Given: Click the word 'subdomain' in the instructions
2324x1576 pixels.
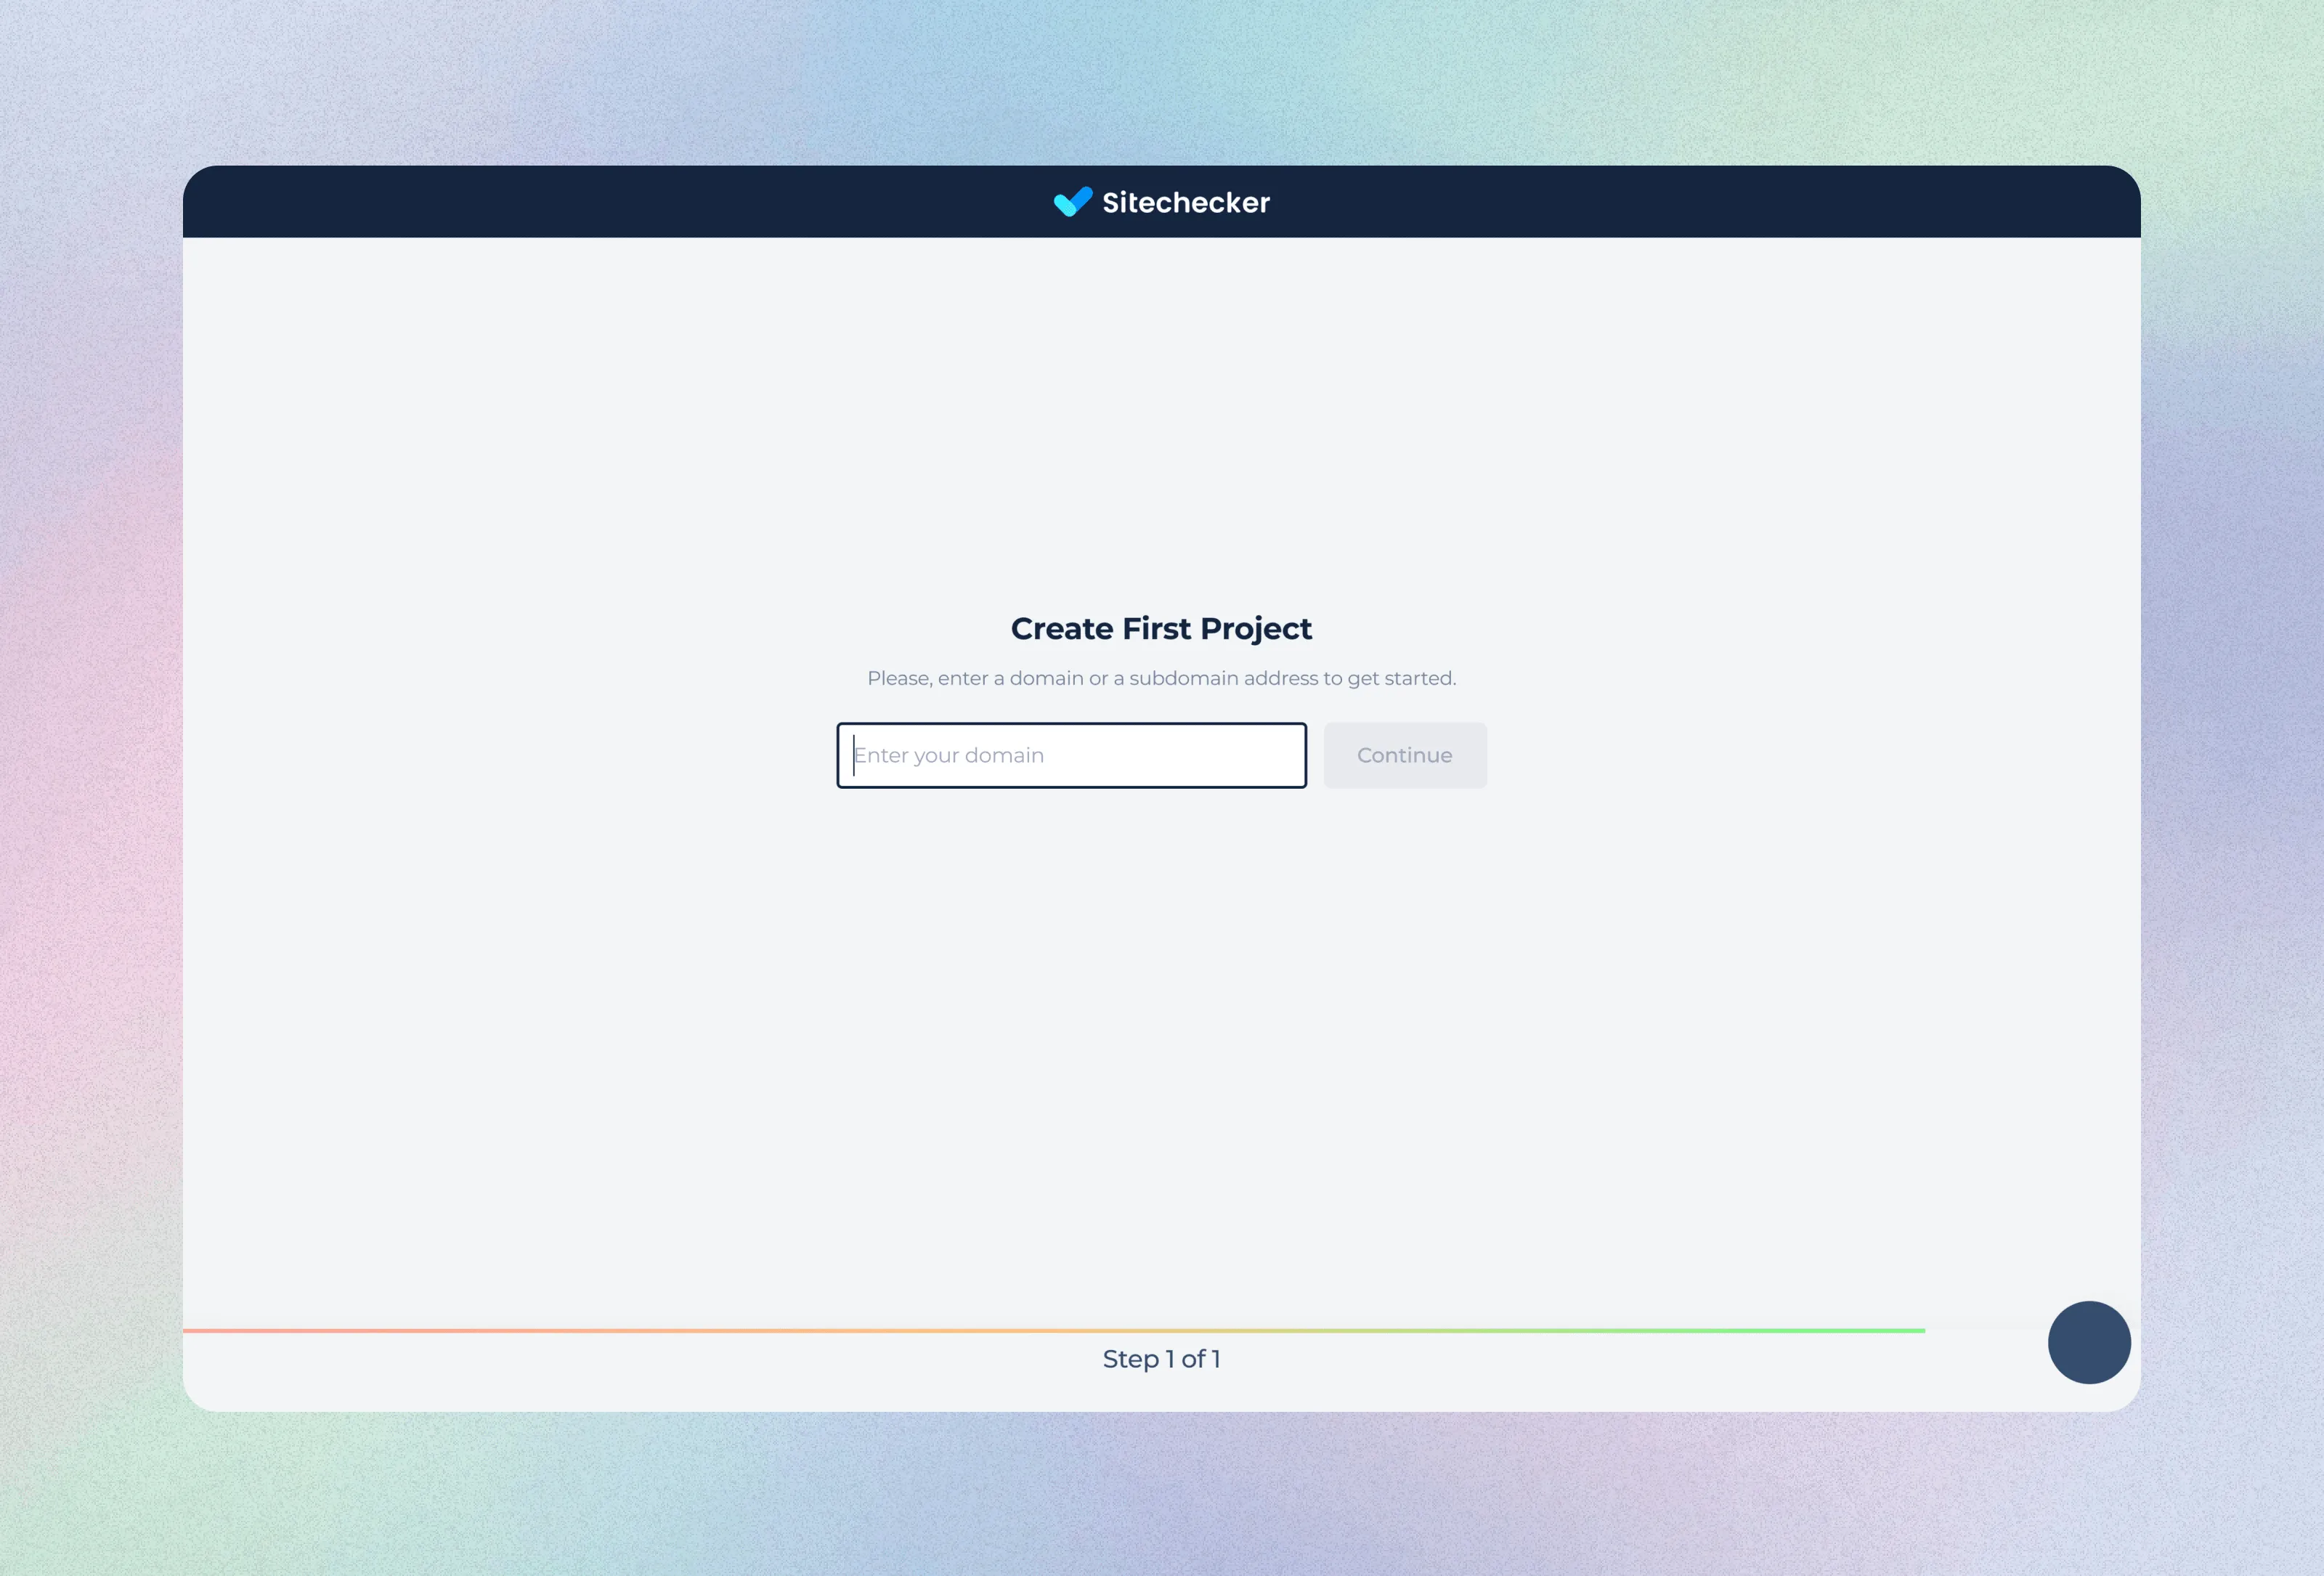Looking at the screenshot, I should tap(1184, 678).
